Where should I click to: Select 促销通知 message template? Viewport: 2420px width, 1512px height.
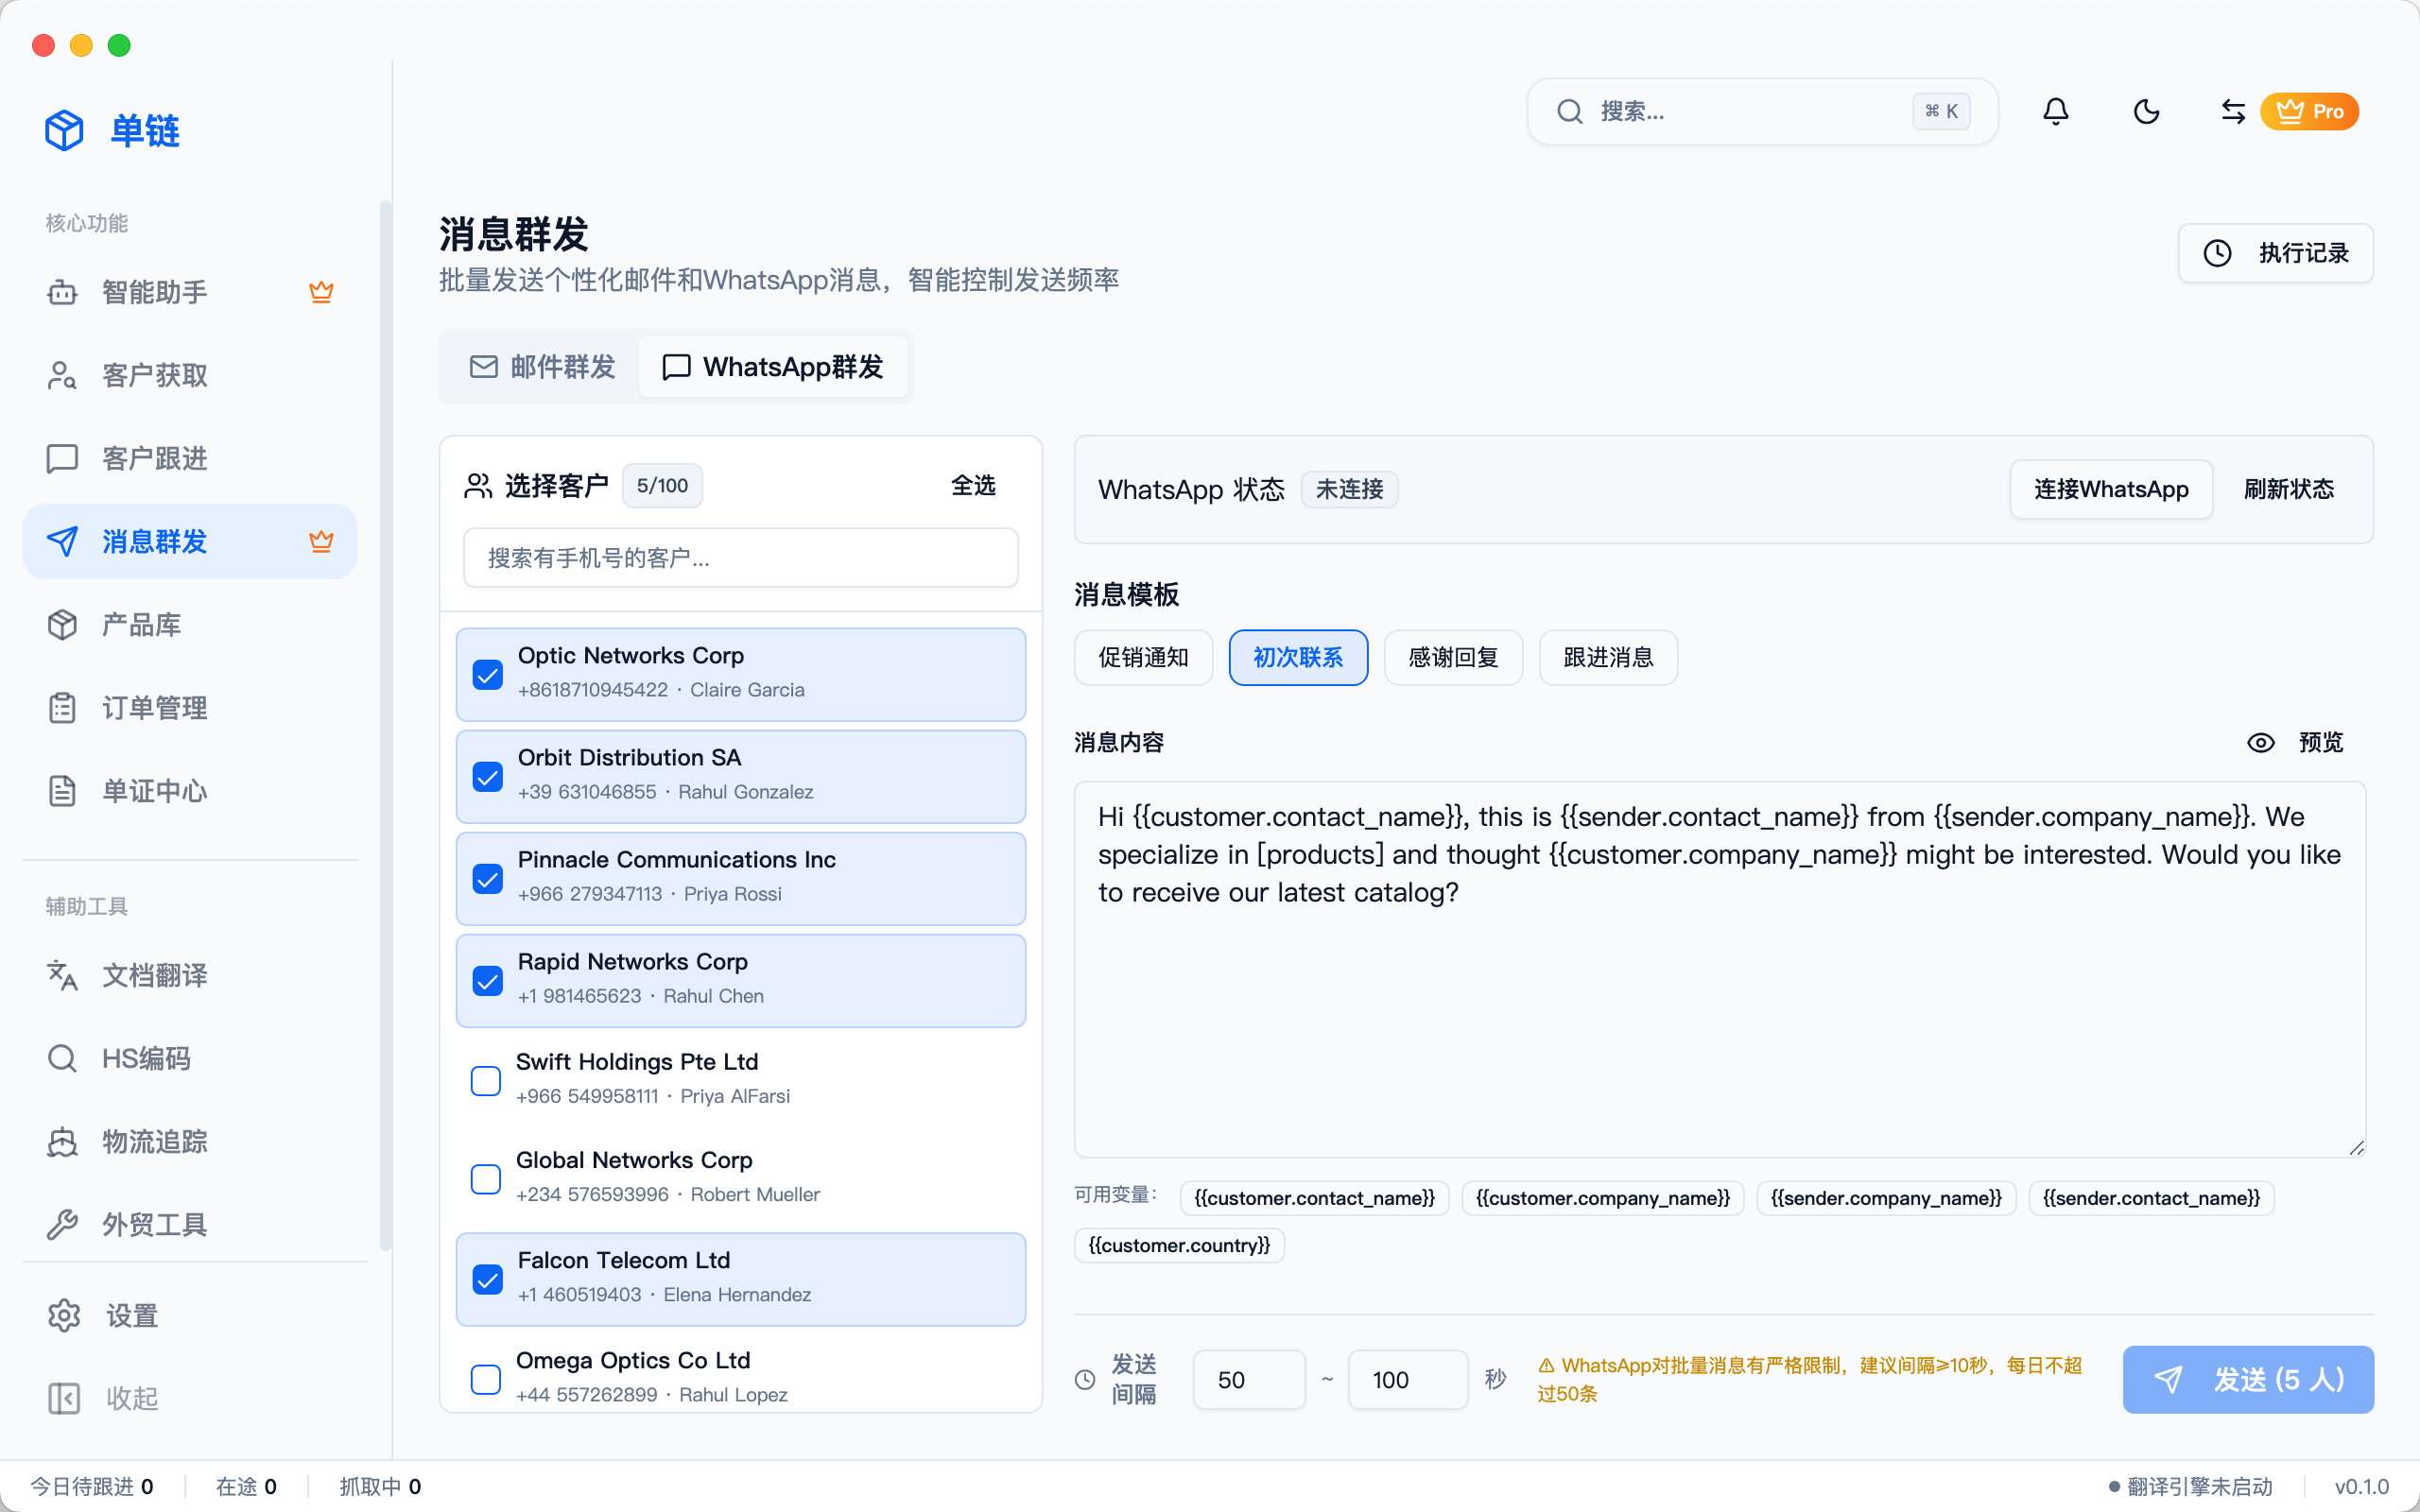point(1143,657)
